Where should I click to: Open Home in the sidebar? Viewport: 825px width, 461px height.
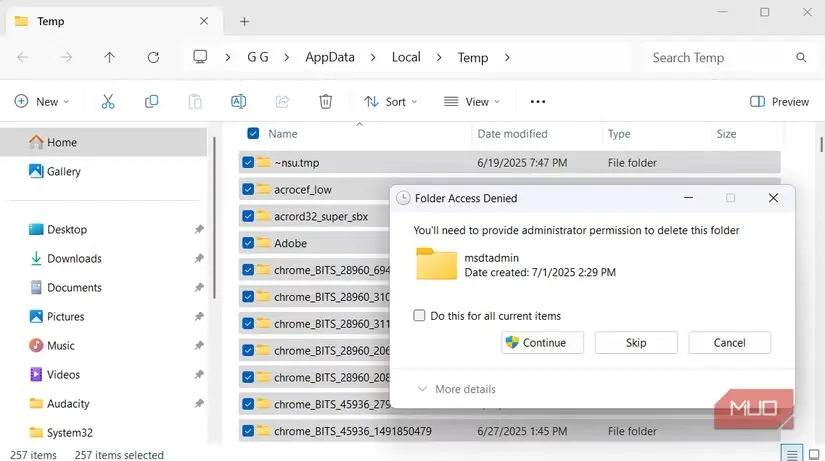click(x=104, y=142)
